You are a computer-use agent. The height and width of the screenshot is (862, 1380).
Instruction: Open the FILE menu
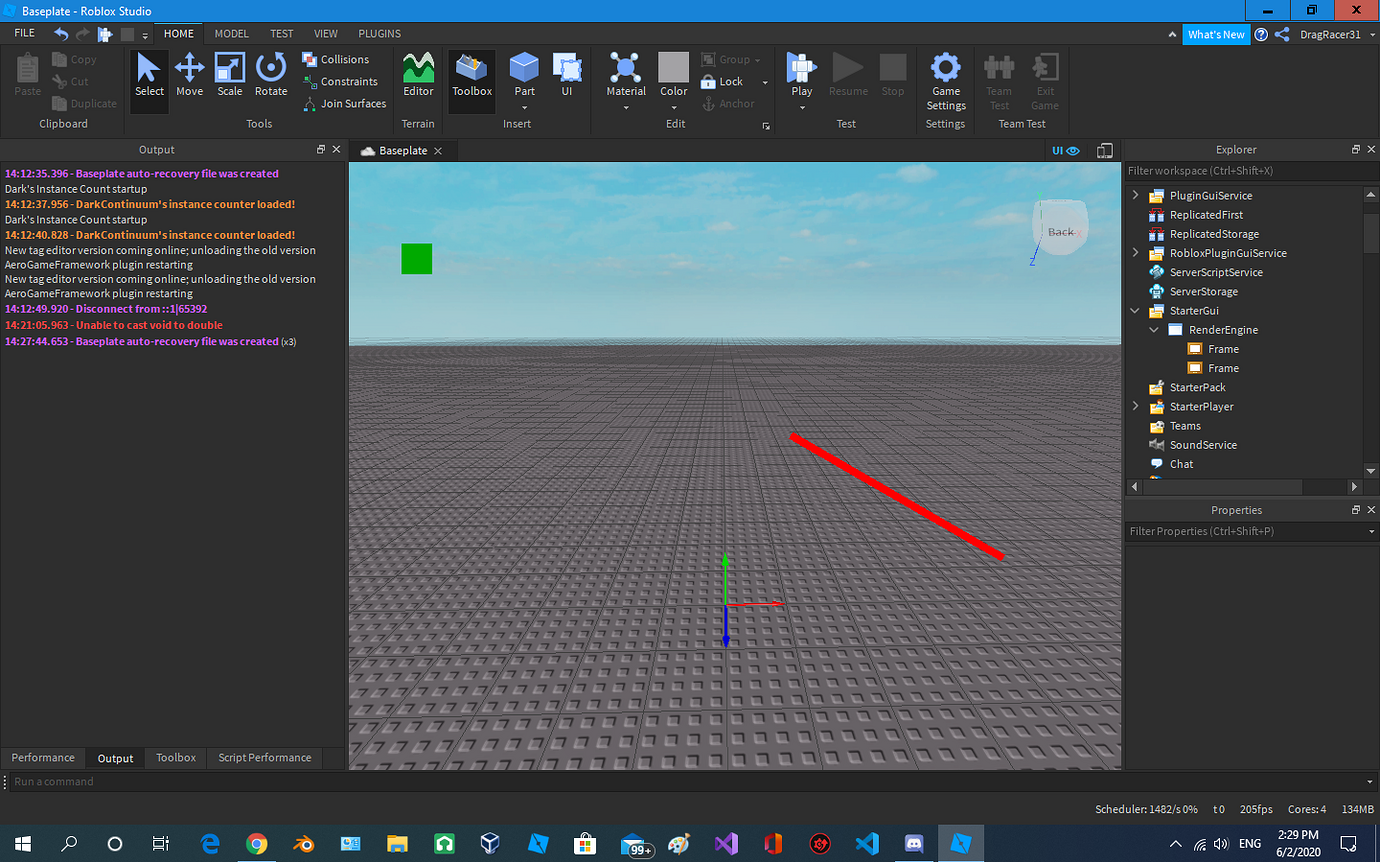click(24, 33)
